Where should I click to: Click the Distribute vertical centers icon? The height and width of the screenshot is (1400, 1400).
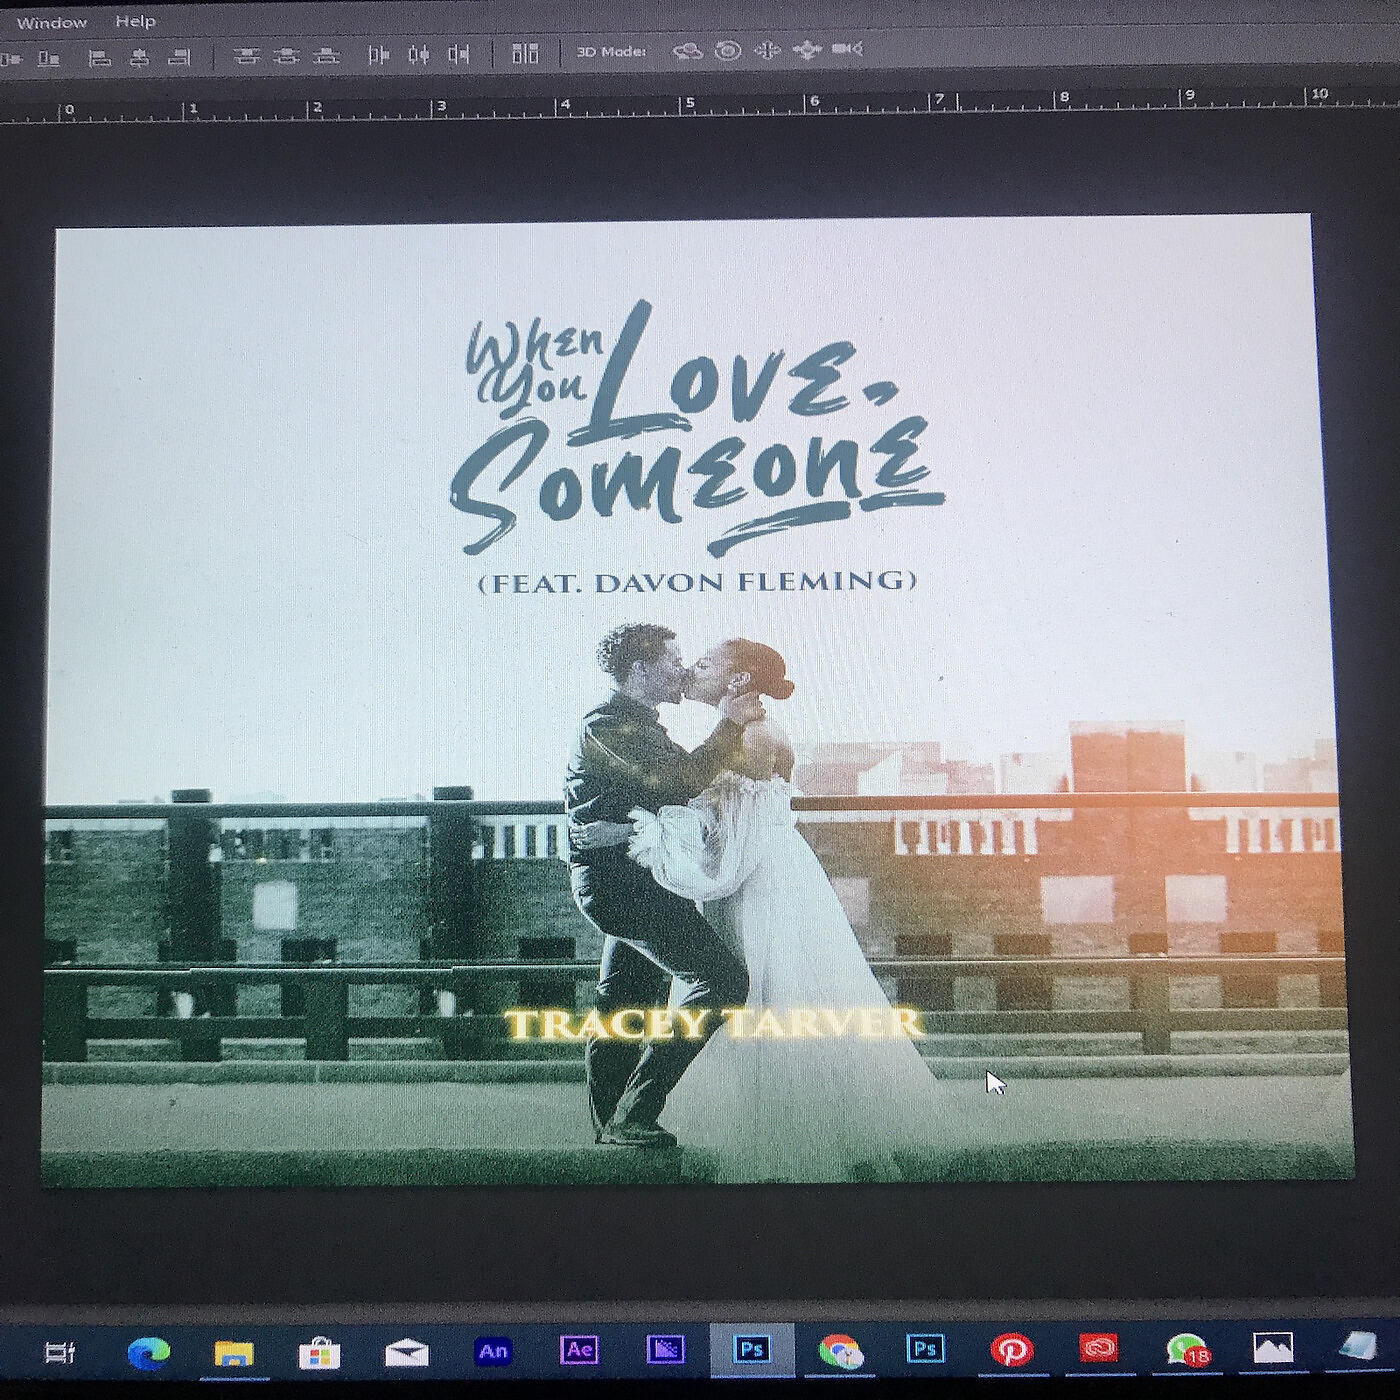coord(286,56)
